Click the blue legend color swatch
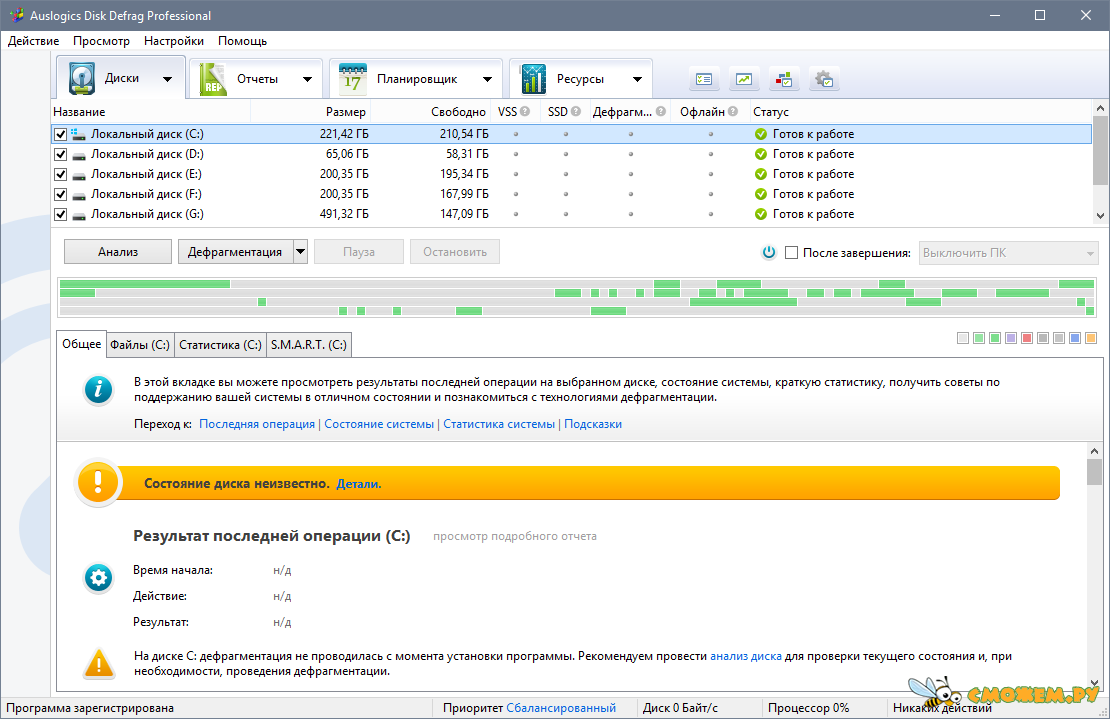Screen dimensions: 1110x719 coord(1075,338)
